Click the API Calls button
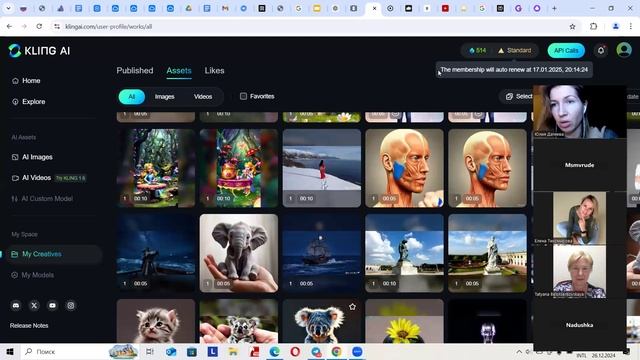 point(566,51)
